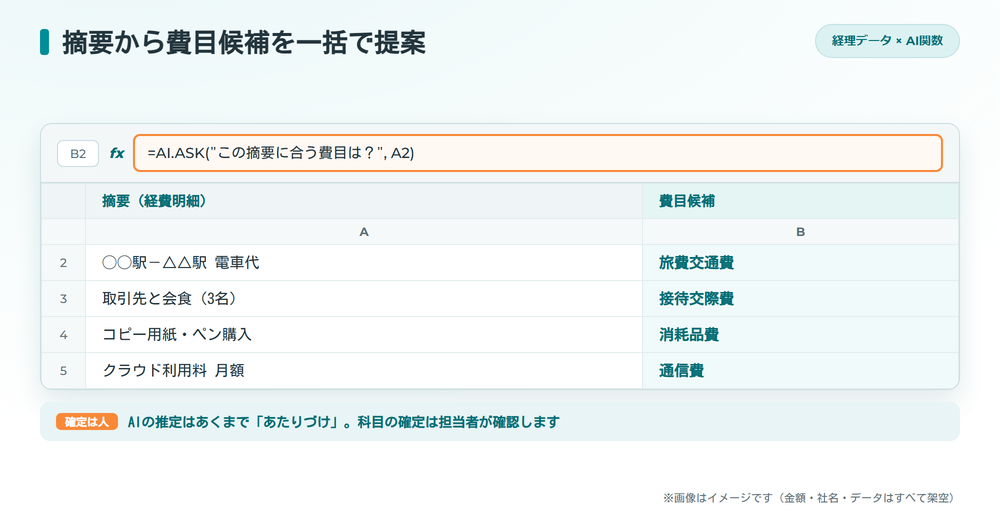Click the AI.ASK formula bar
This screenshot has height=523, width=1000.
[538, 153]
